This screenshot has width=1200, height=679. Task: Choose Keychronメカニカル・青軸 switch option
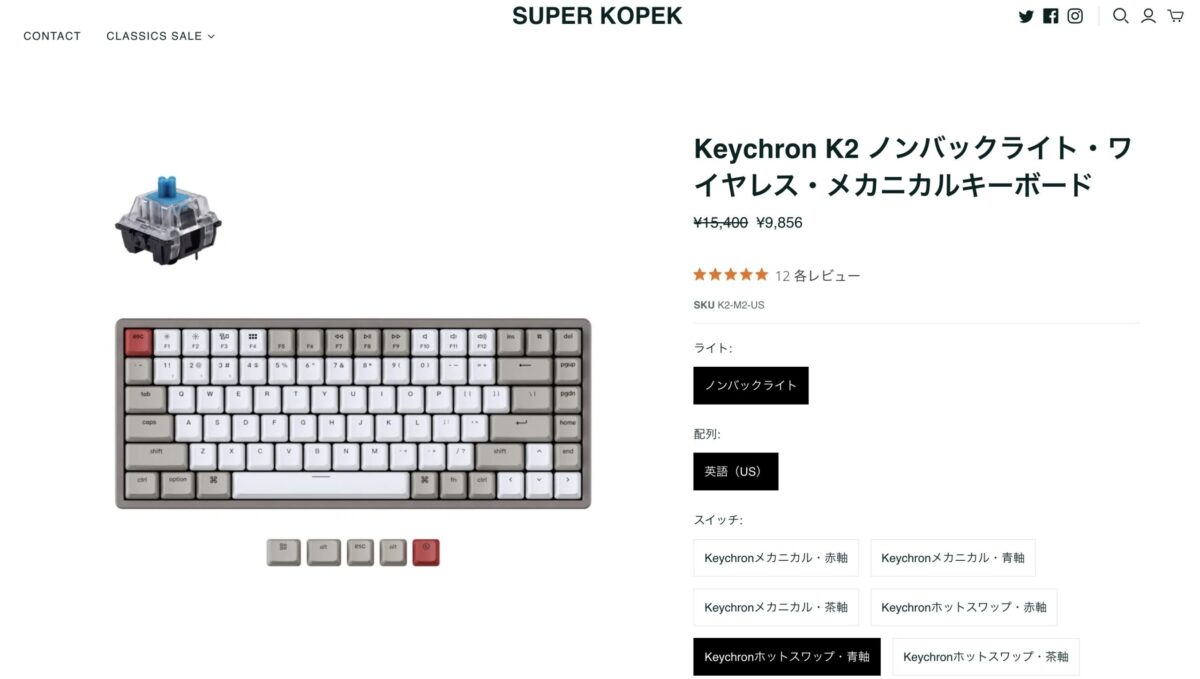point(952,558)
